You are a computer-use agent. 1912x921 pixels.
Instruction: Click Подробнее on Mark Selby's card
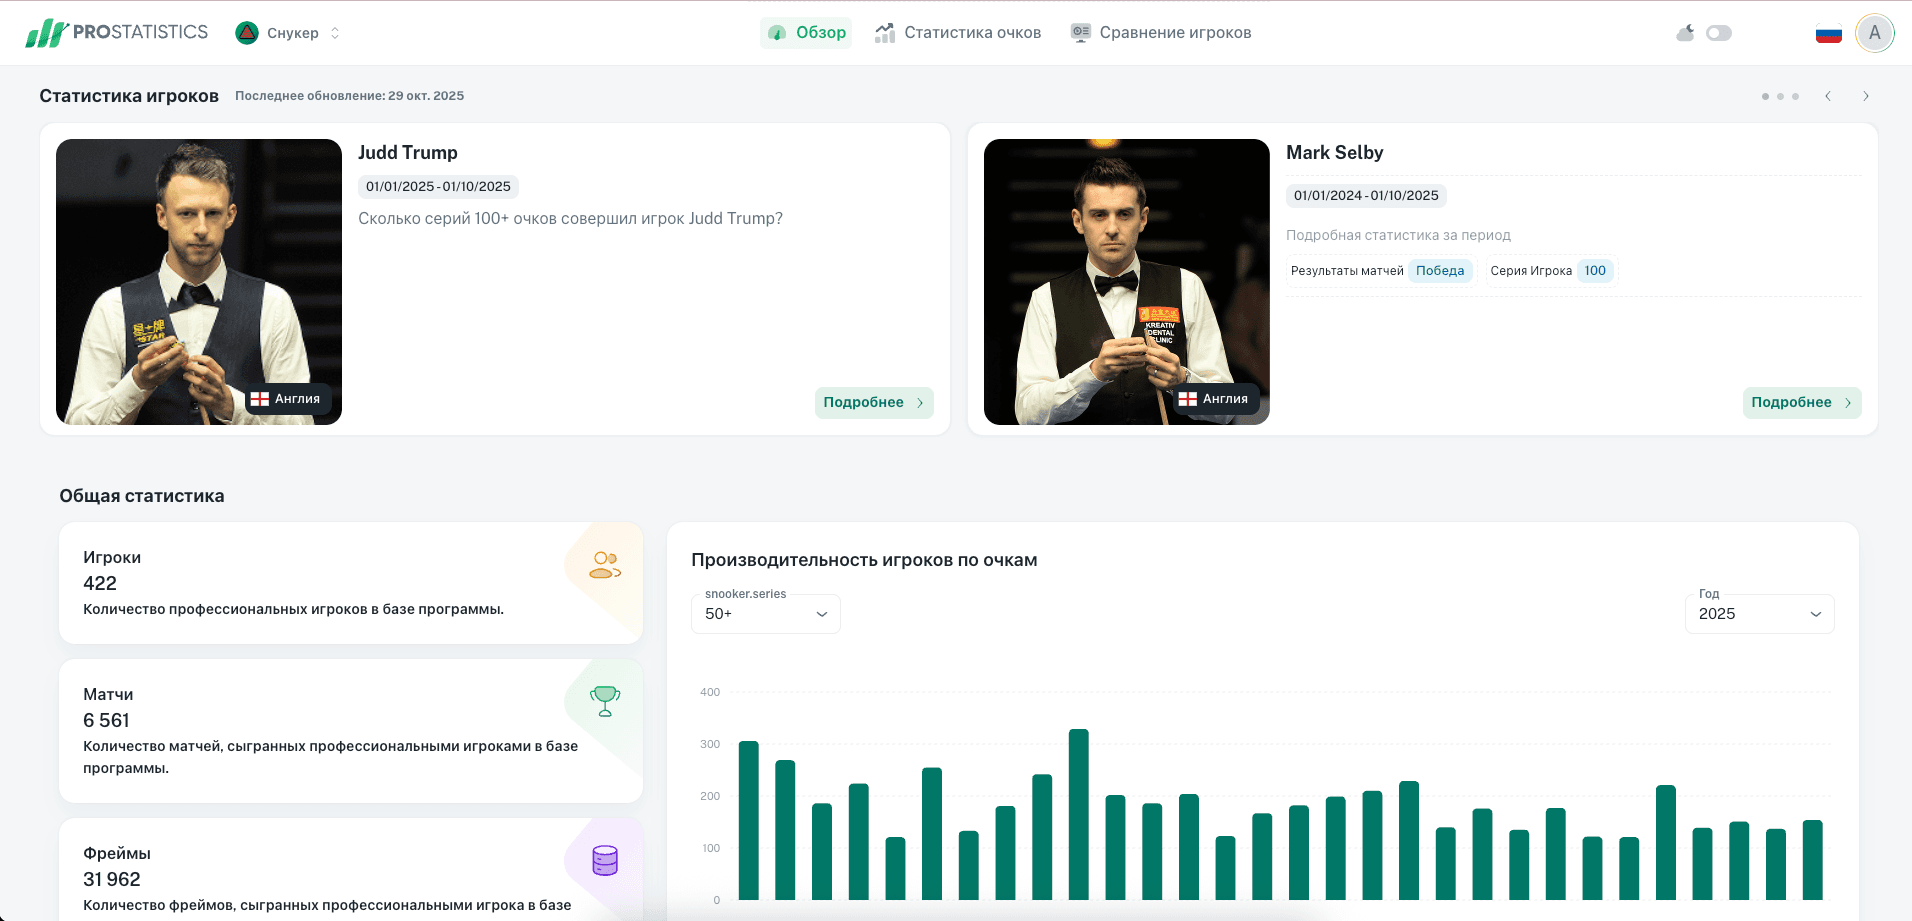coord(1800,402)
